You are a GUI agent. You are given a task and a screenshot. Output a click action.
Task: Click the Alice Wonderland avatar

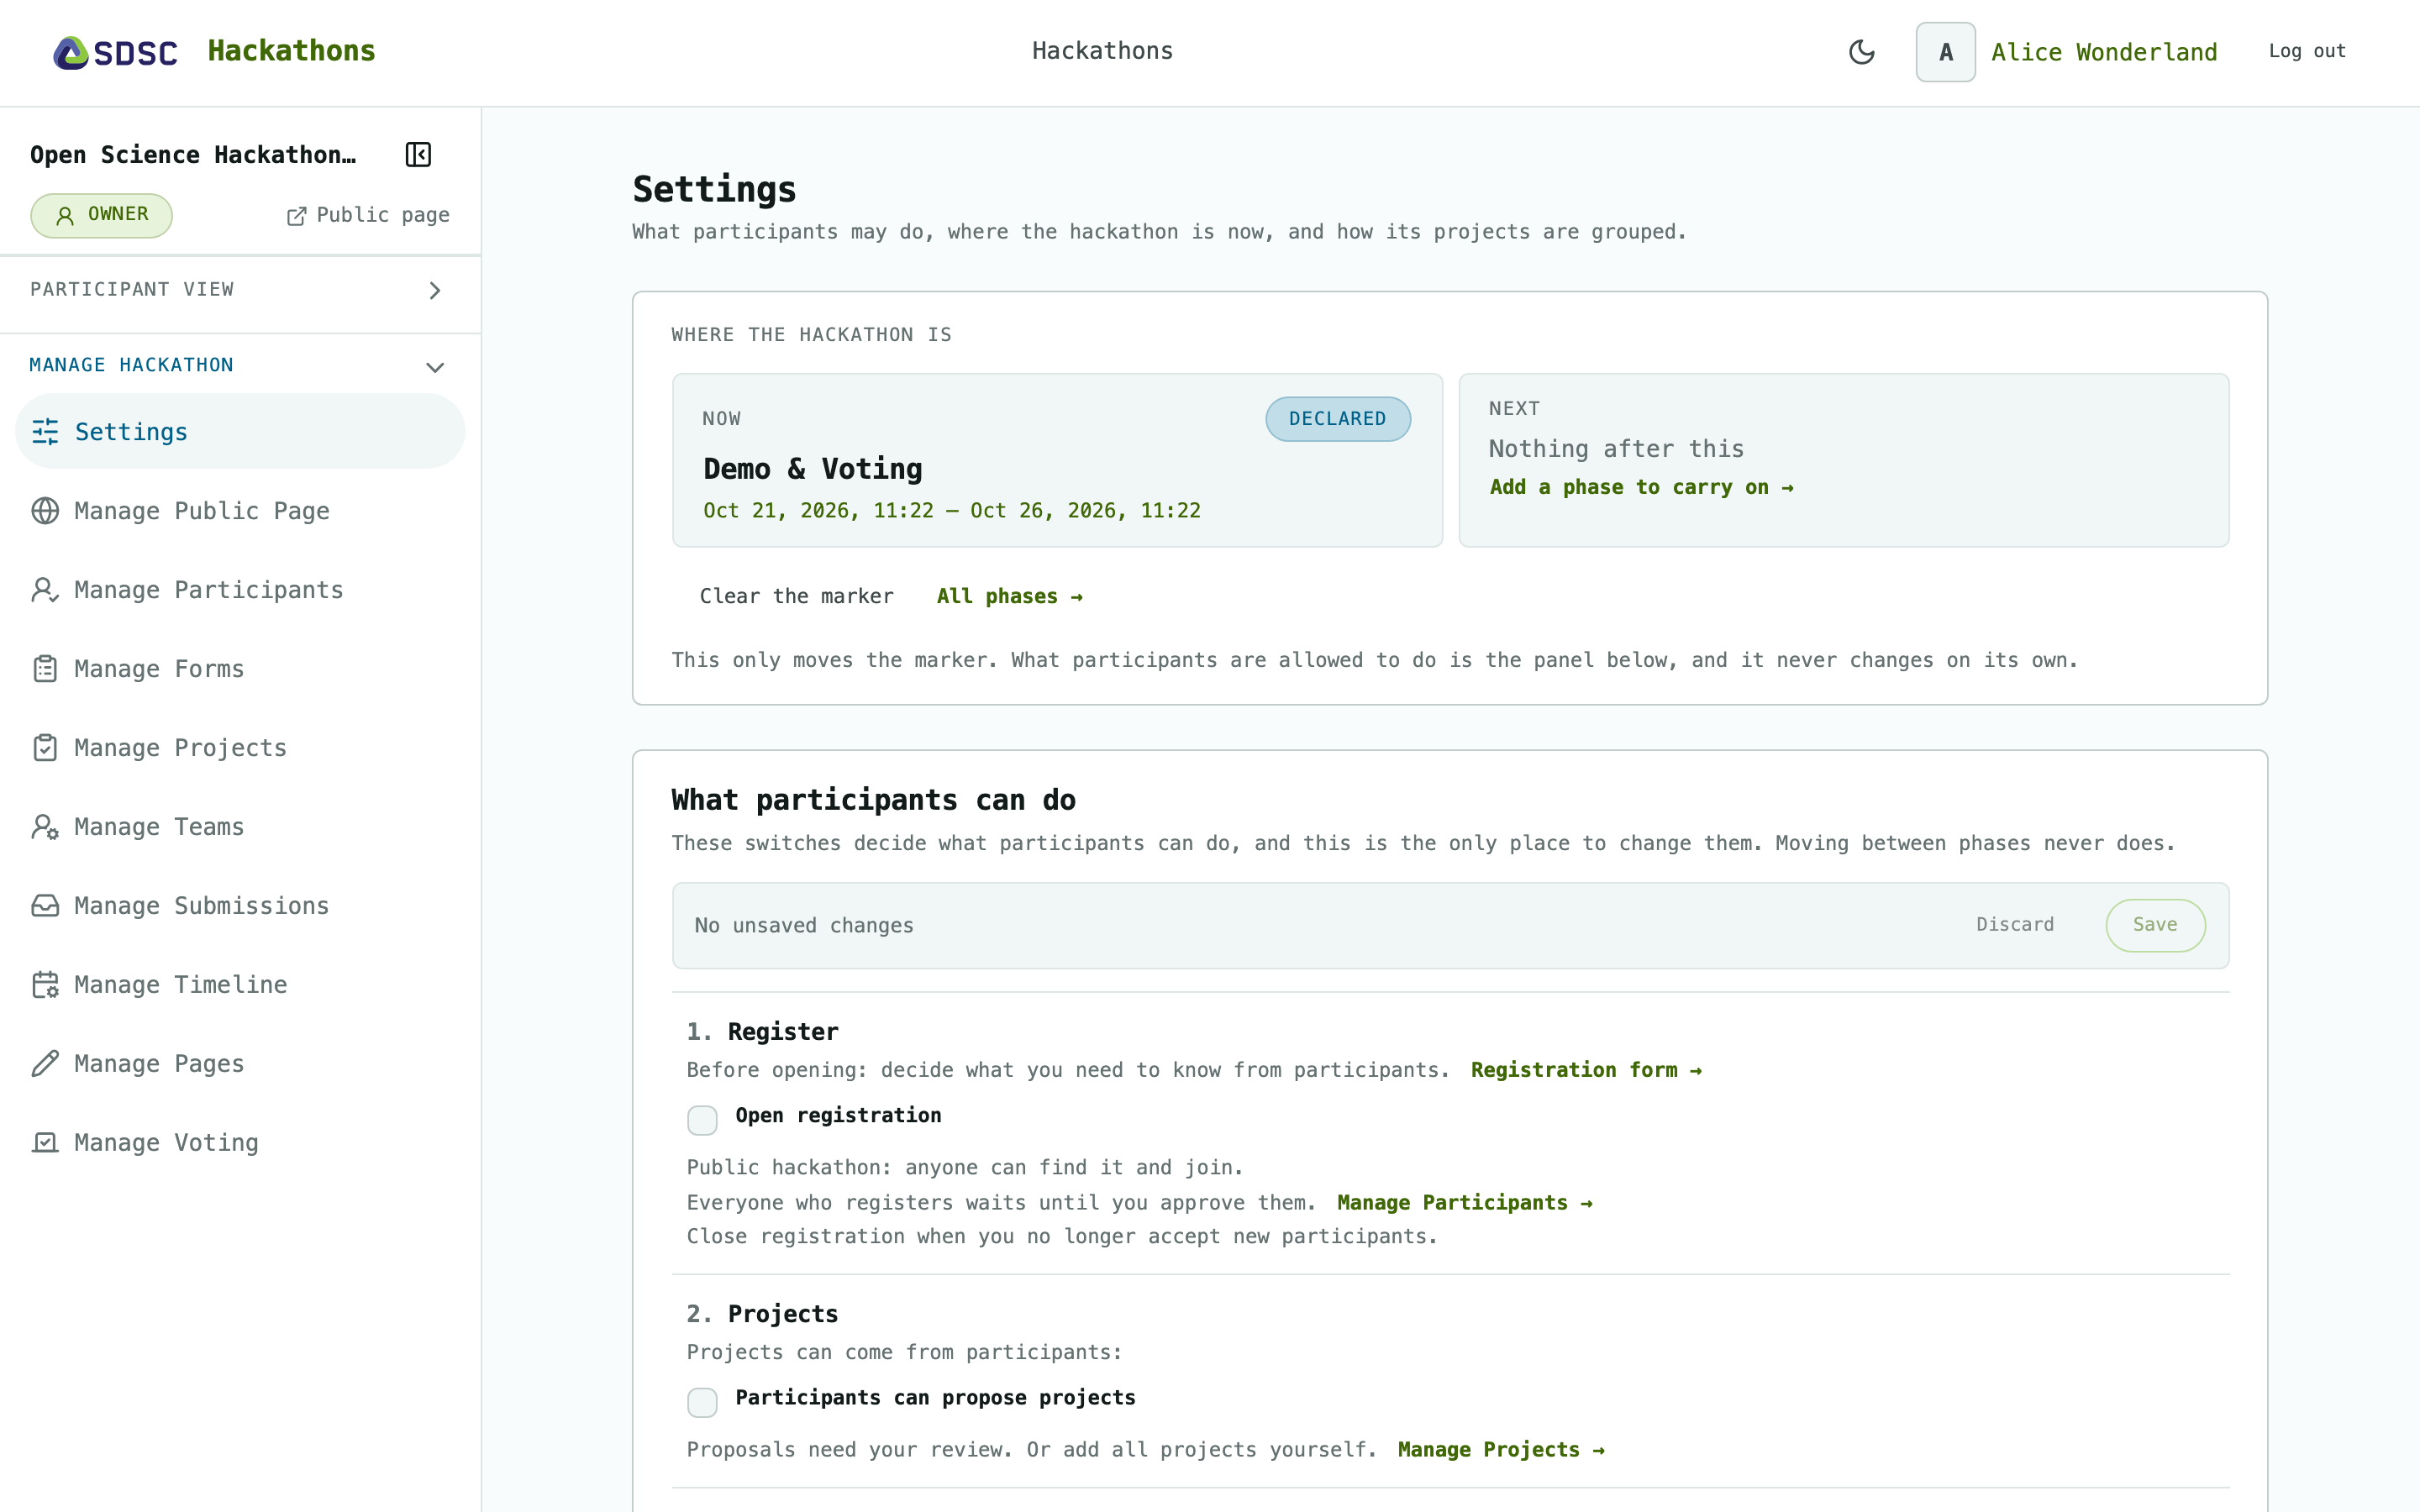pyautogui.click(x=1945, y=52)
